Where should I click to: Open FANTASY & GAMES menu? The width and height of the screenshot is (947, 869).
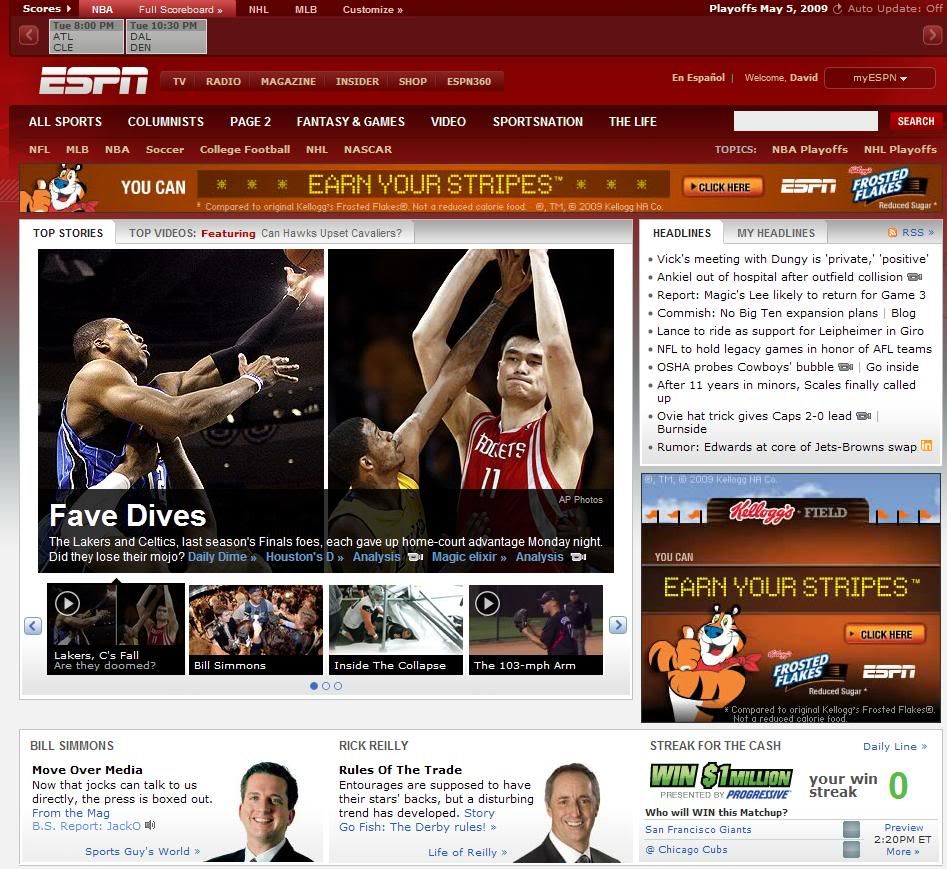[350, 121]
